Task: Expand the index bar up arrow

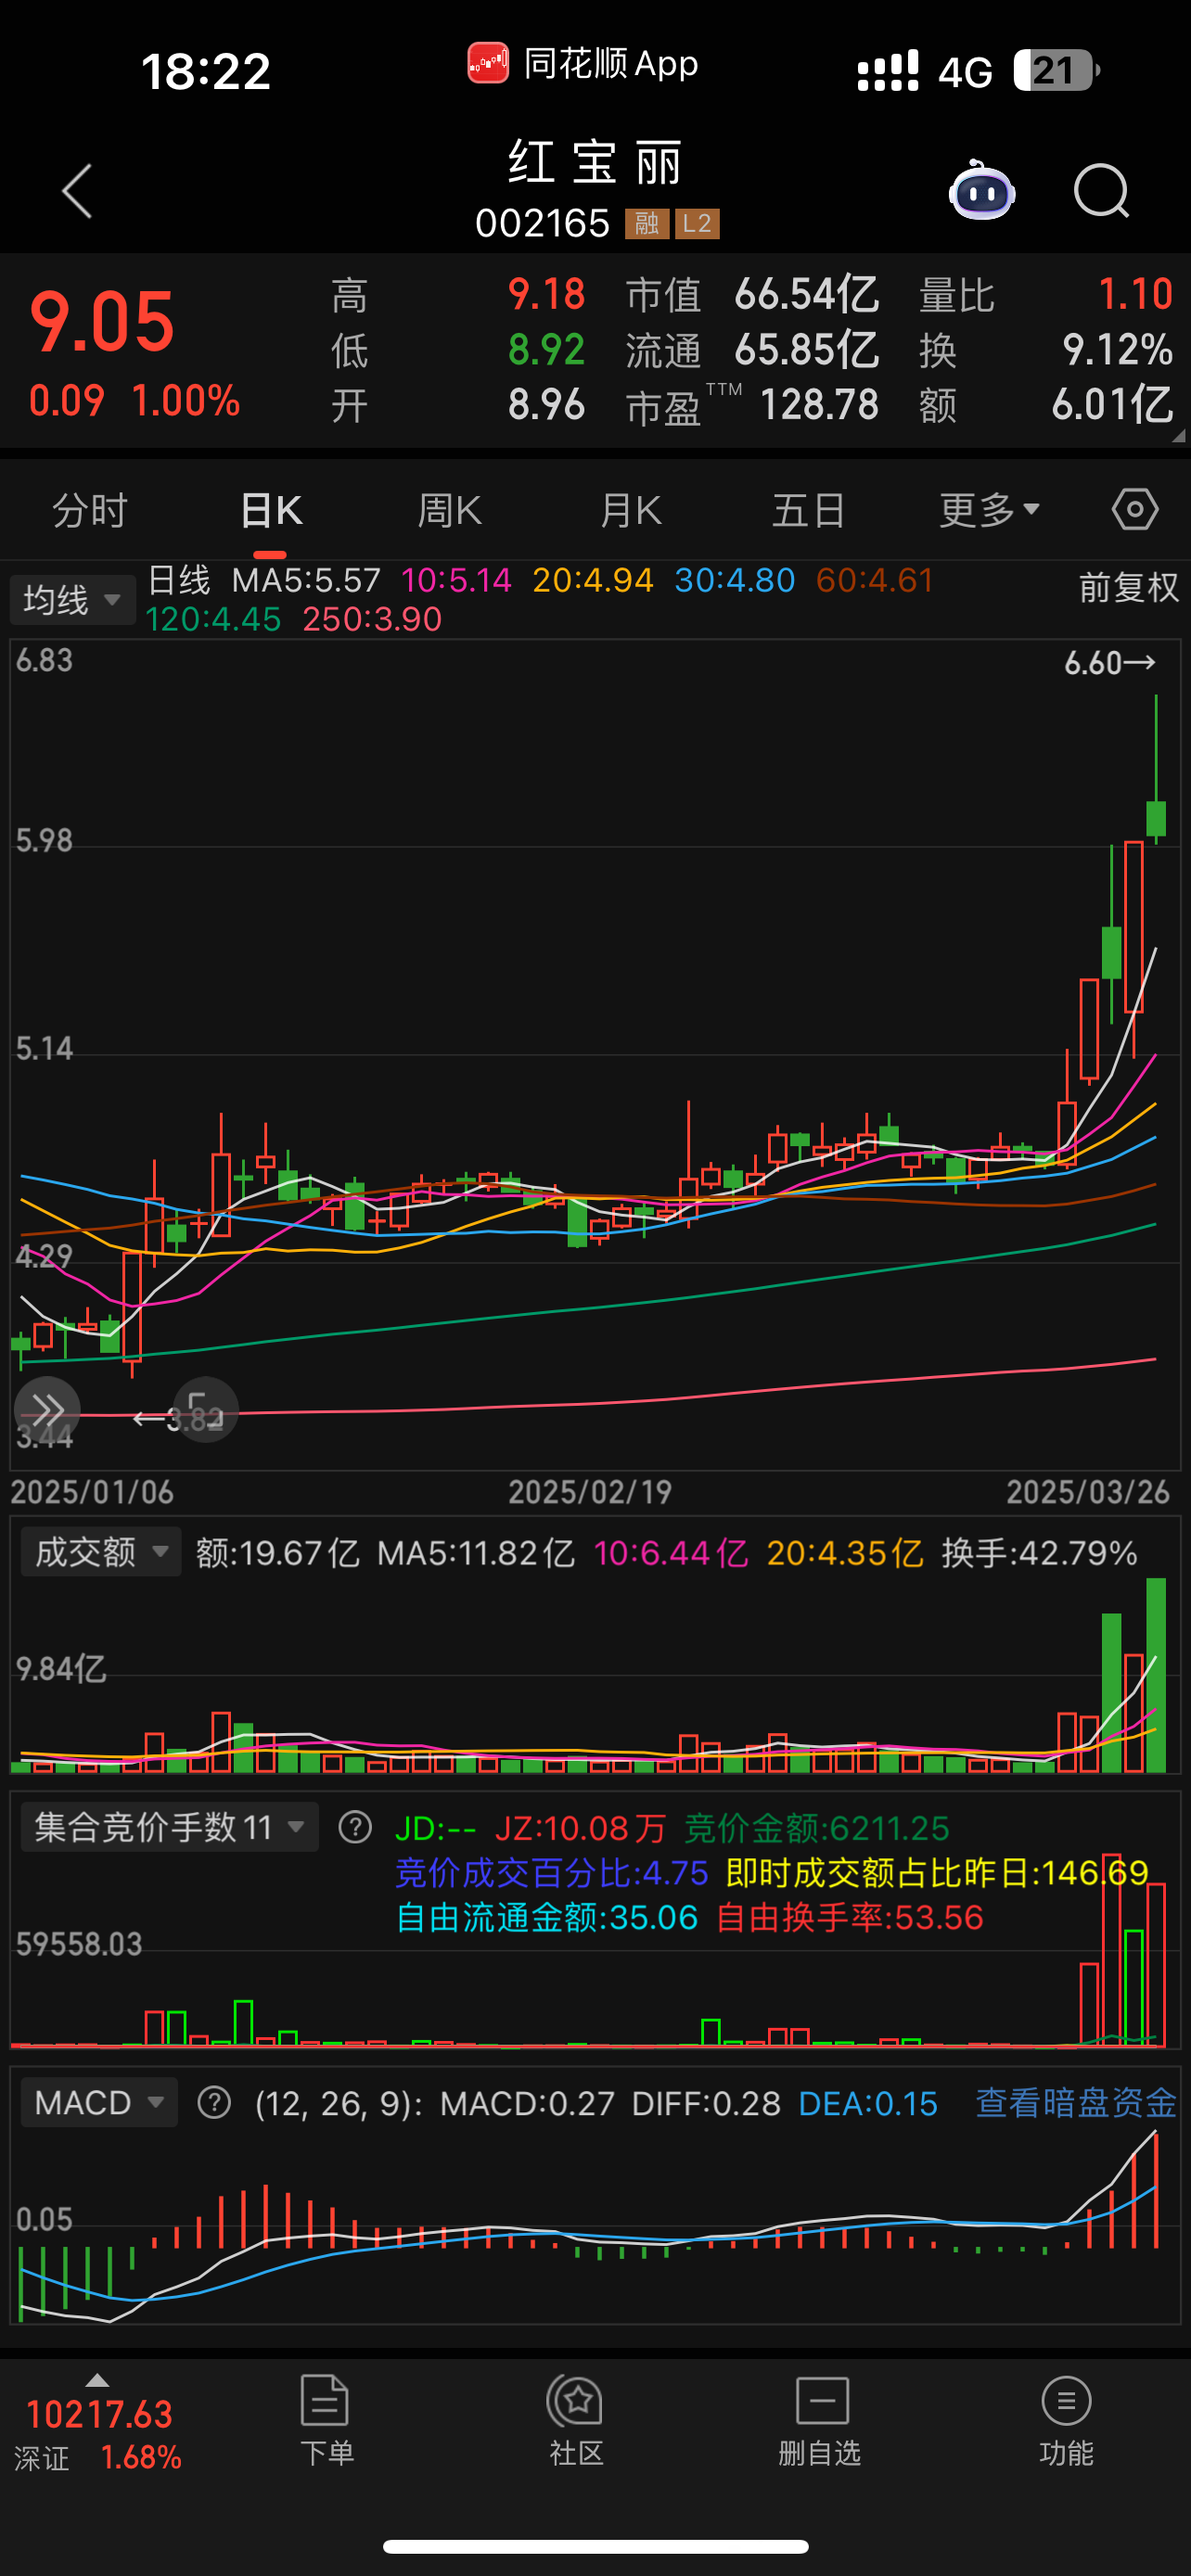Action: point(97,2381)
